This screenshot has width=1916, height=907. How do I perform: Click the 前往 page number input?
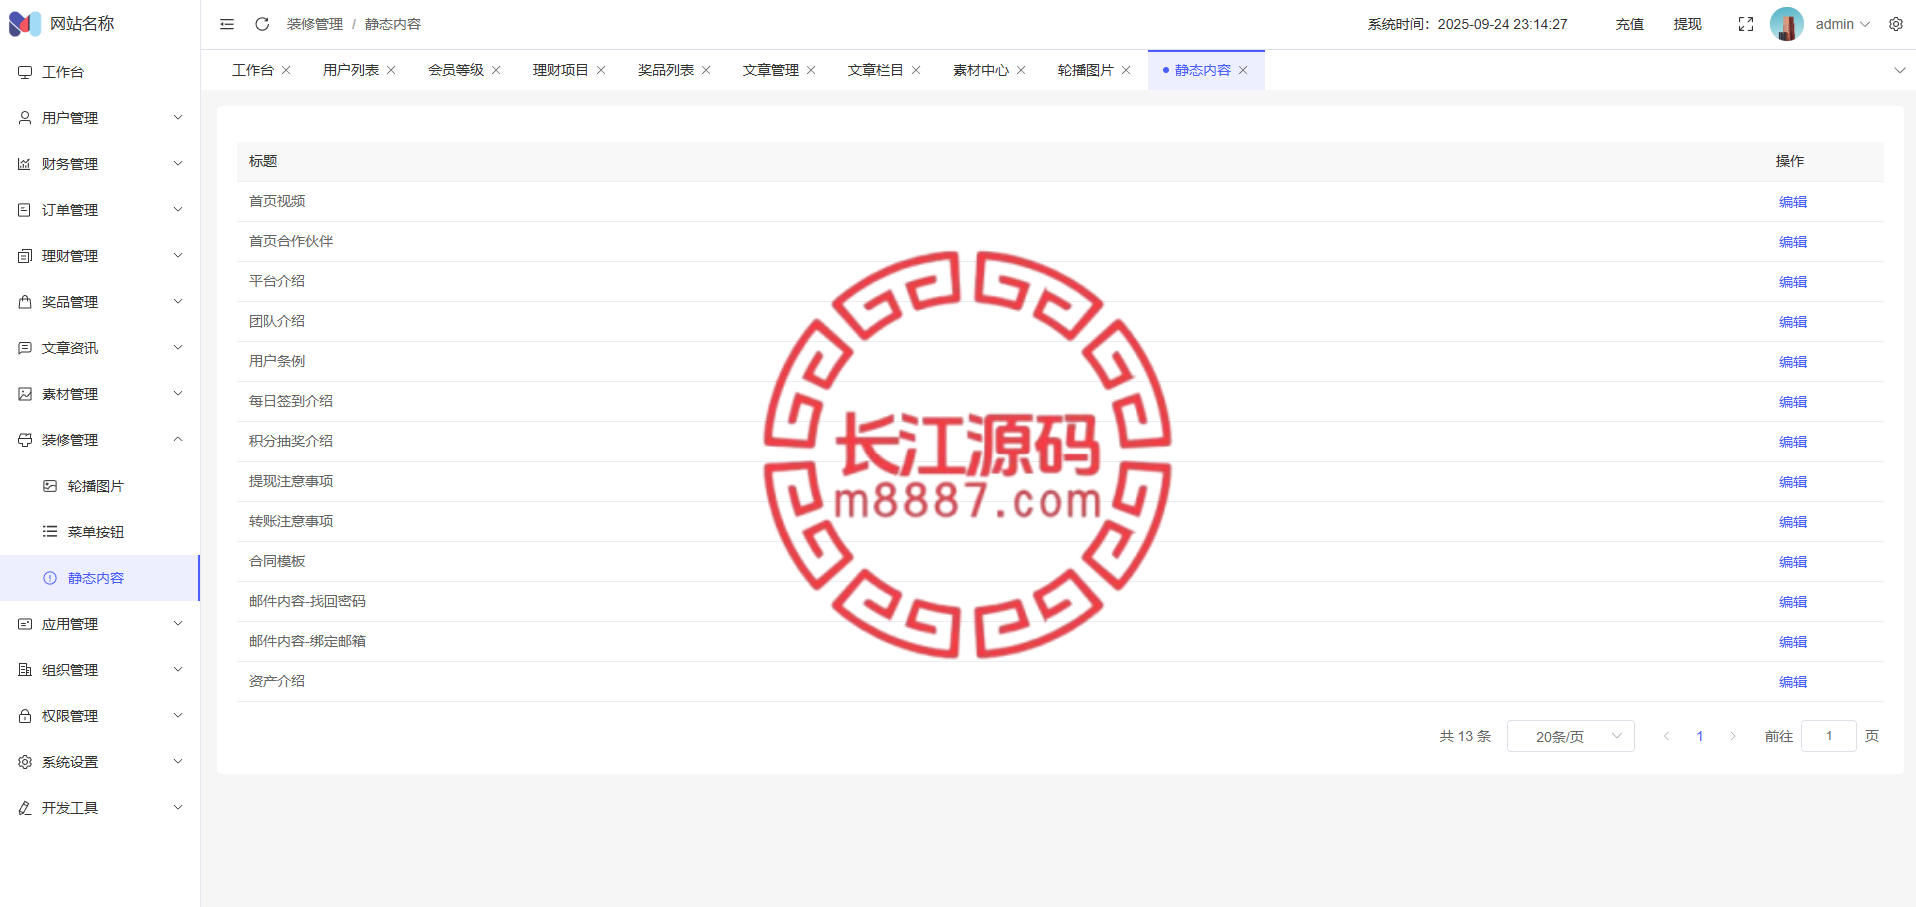click(x=1829, y=736)
